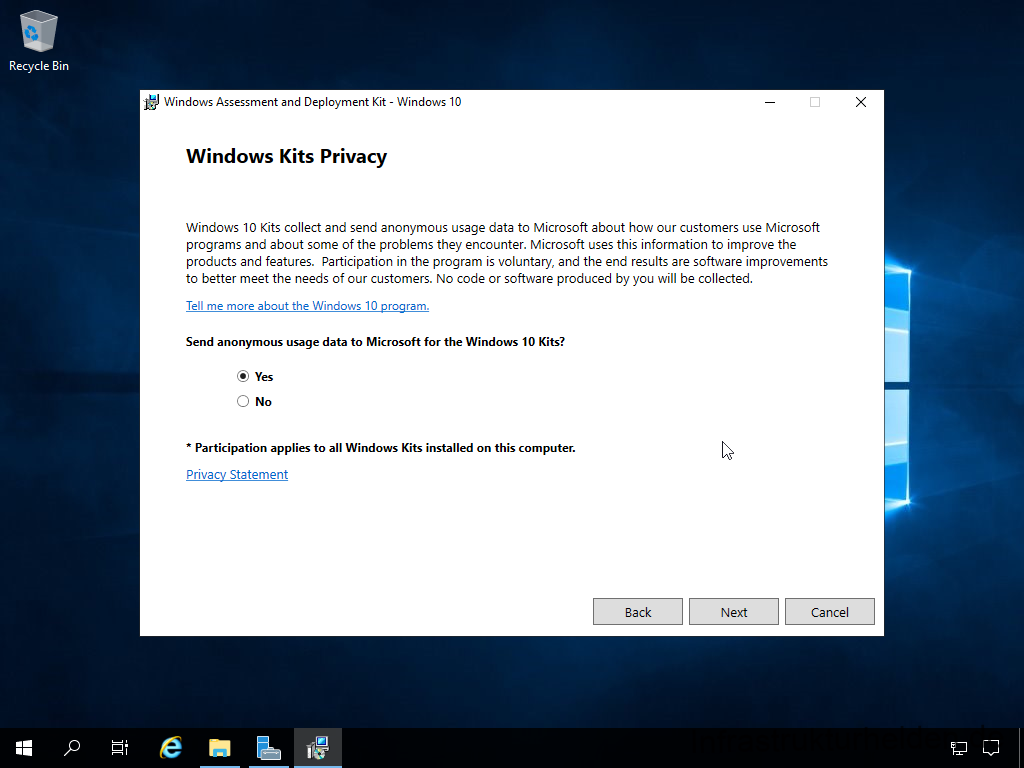Click the Next button
Screen dimensions: 1024x768
coord(733,612)
